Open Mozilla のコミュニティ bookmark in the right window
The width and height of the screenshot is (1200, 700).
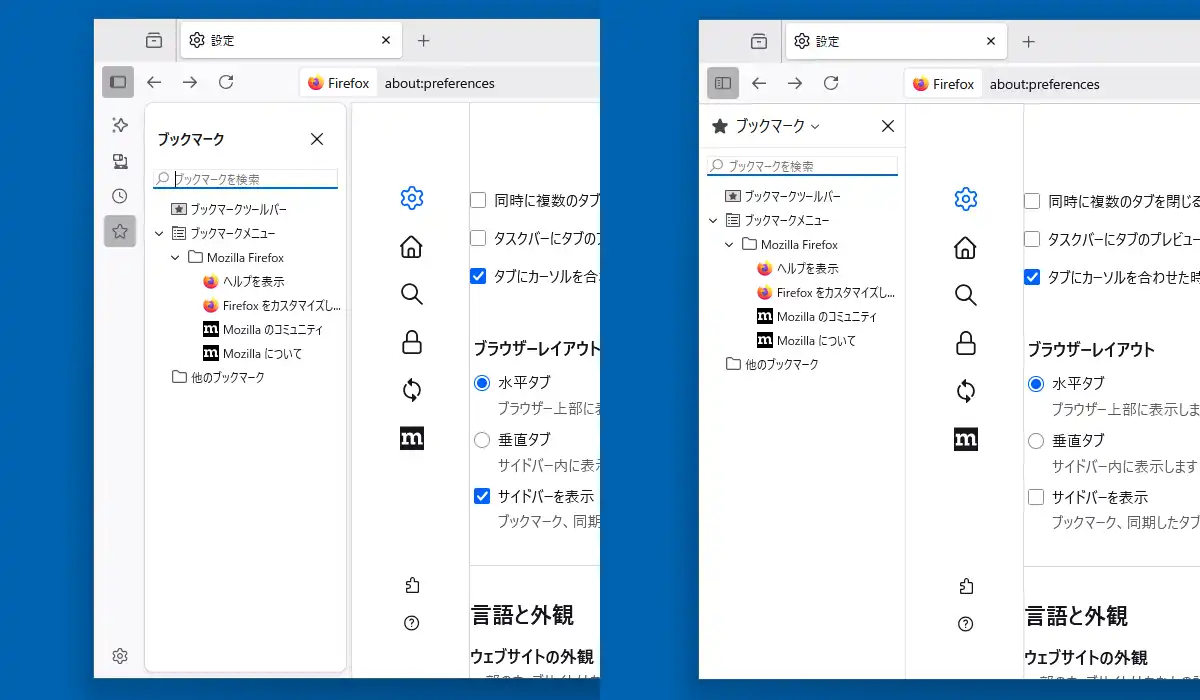pyautogui.click(x=817, y=316)
